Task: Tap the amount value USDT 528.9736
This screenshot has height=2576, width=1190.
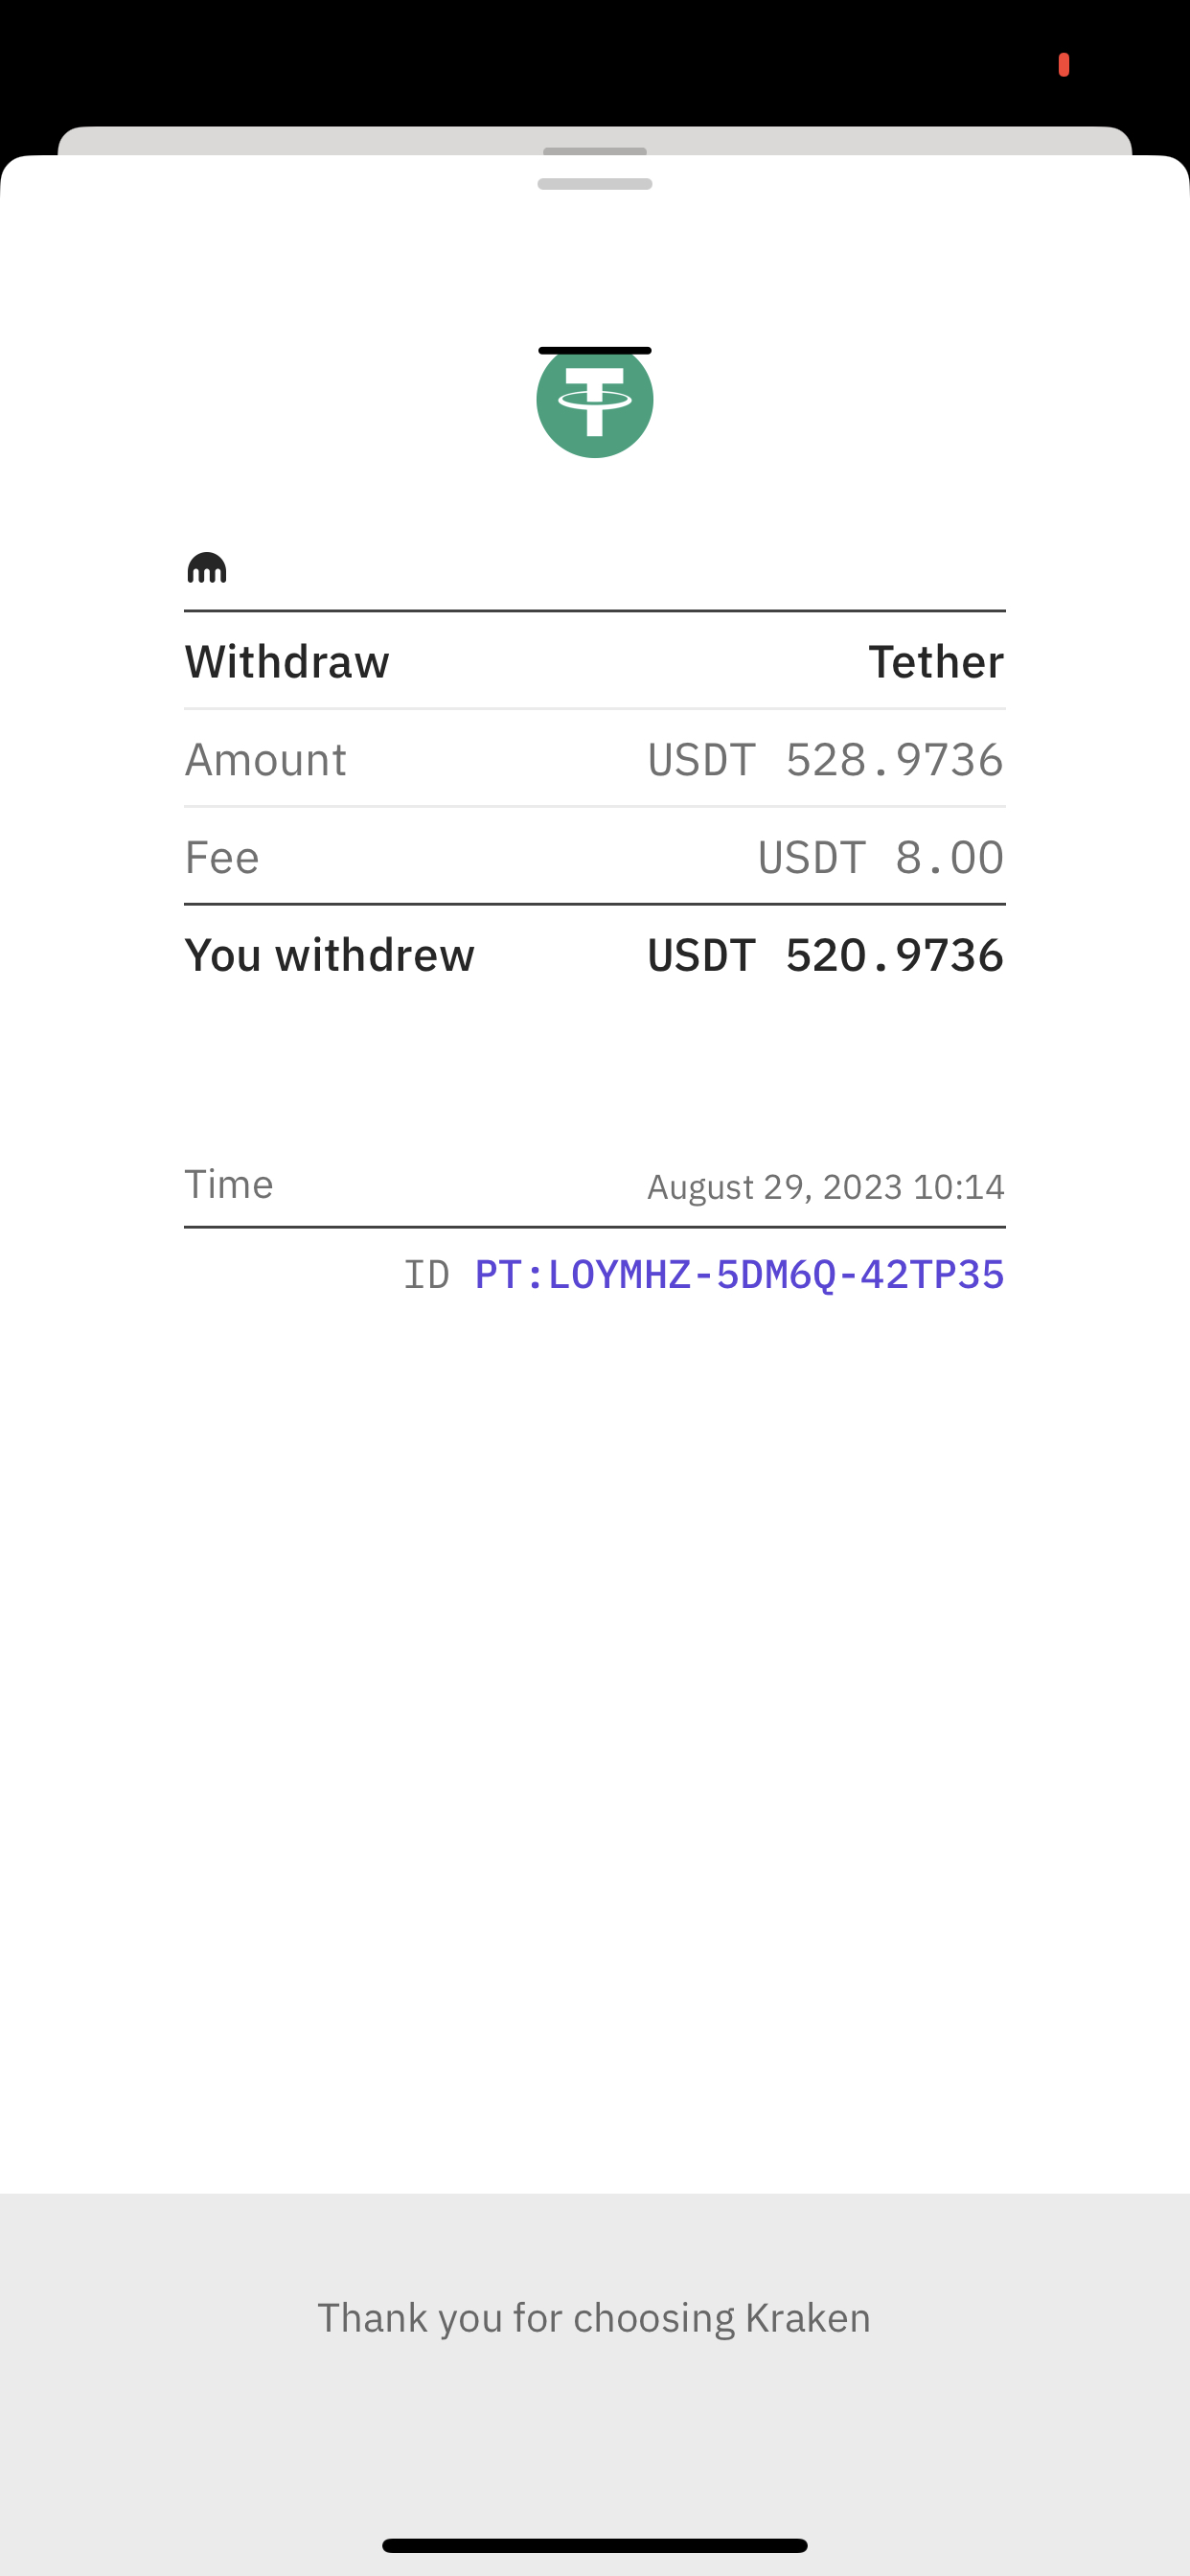Action: click(x=825, y=759)
